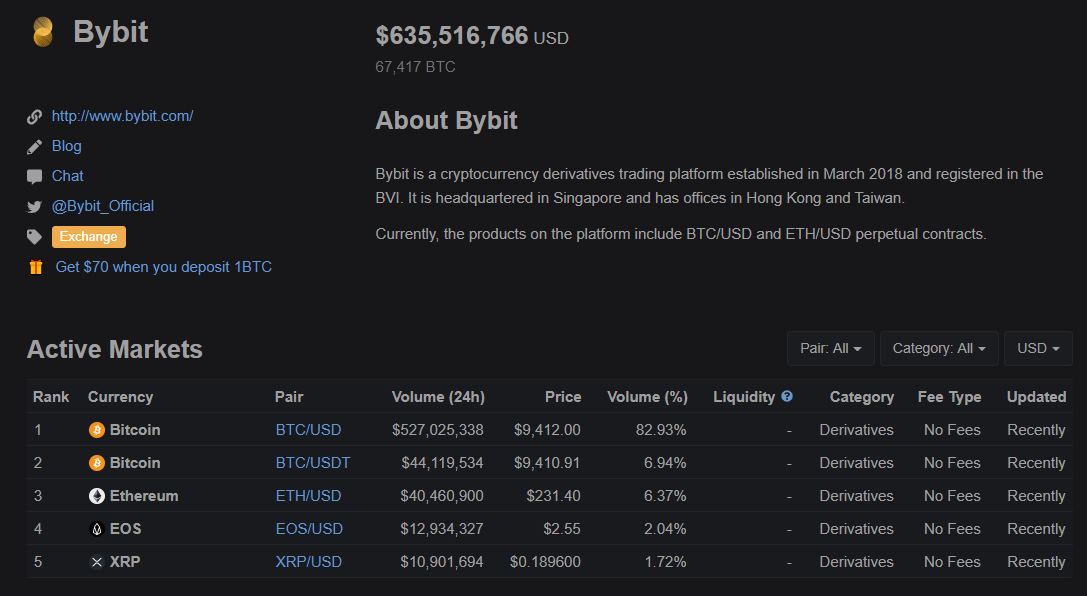The width and height of the screenshot is (1087, 596).
Task: Click the $10,901,694 volume value
Action: (x=442, y=562)
